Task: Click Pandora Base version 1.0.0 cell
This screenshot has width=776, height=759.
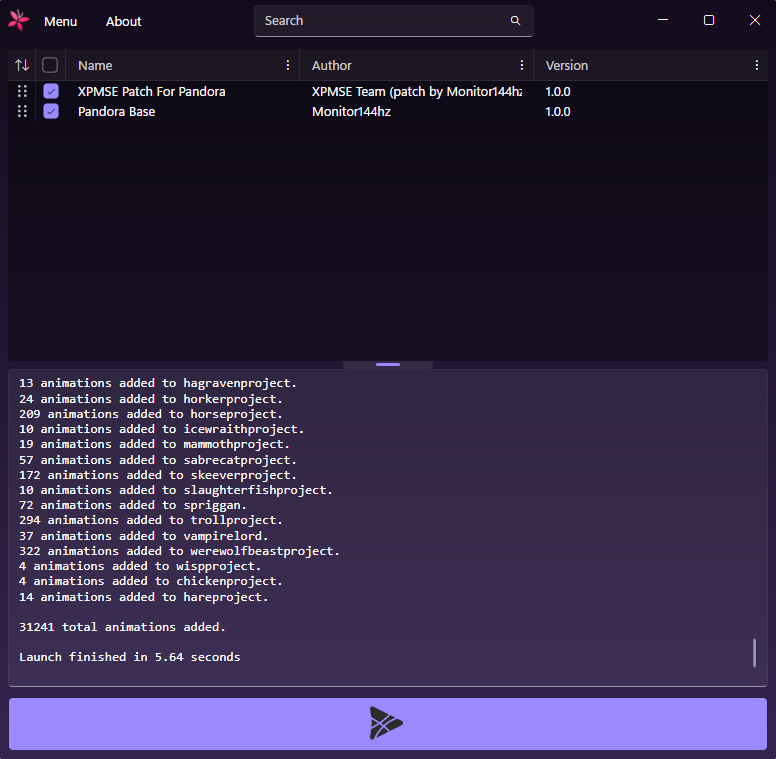Action: (x=558, y=112)
